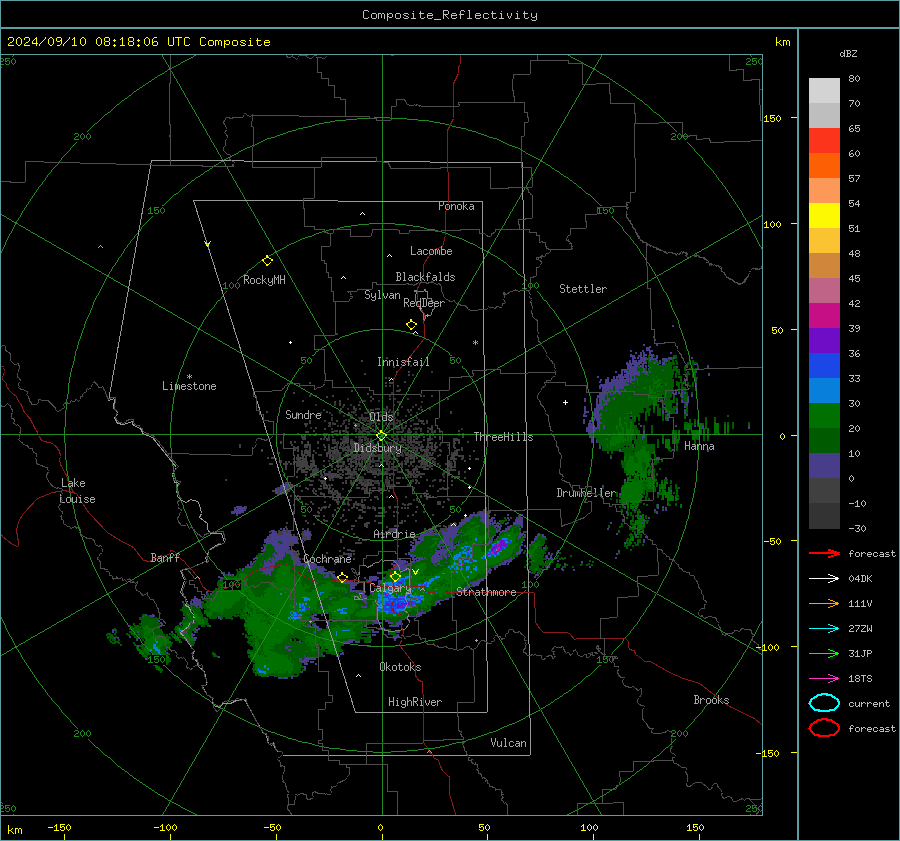Screen dimensions: 900x841
Task: Click the Drumheller town label
Action: tap(586, 493)
